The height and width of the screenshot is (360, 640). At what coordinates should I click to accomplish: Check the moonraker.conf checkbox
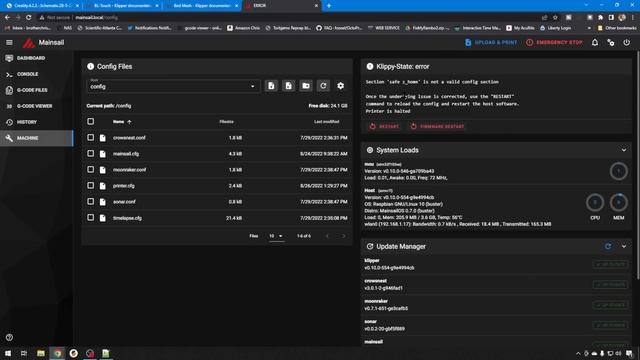91,169
